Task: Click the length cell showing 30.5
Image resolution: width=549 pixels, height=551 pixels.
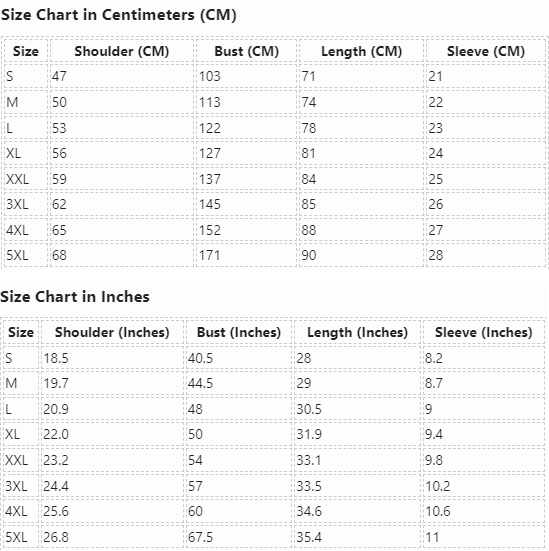Action: 357,409
